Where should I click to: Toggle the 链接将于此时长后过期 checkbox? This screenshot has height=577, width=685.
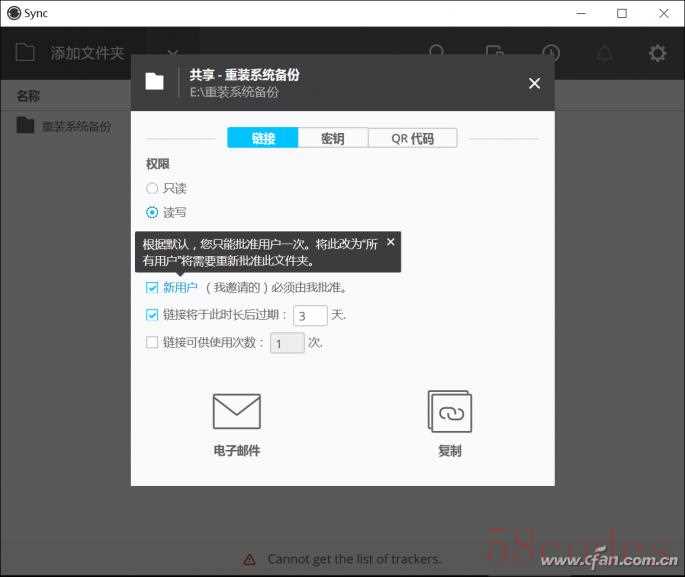(152, 314)
